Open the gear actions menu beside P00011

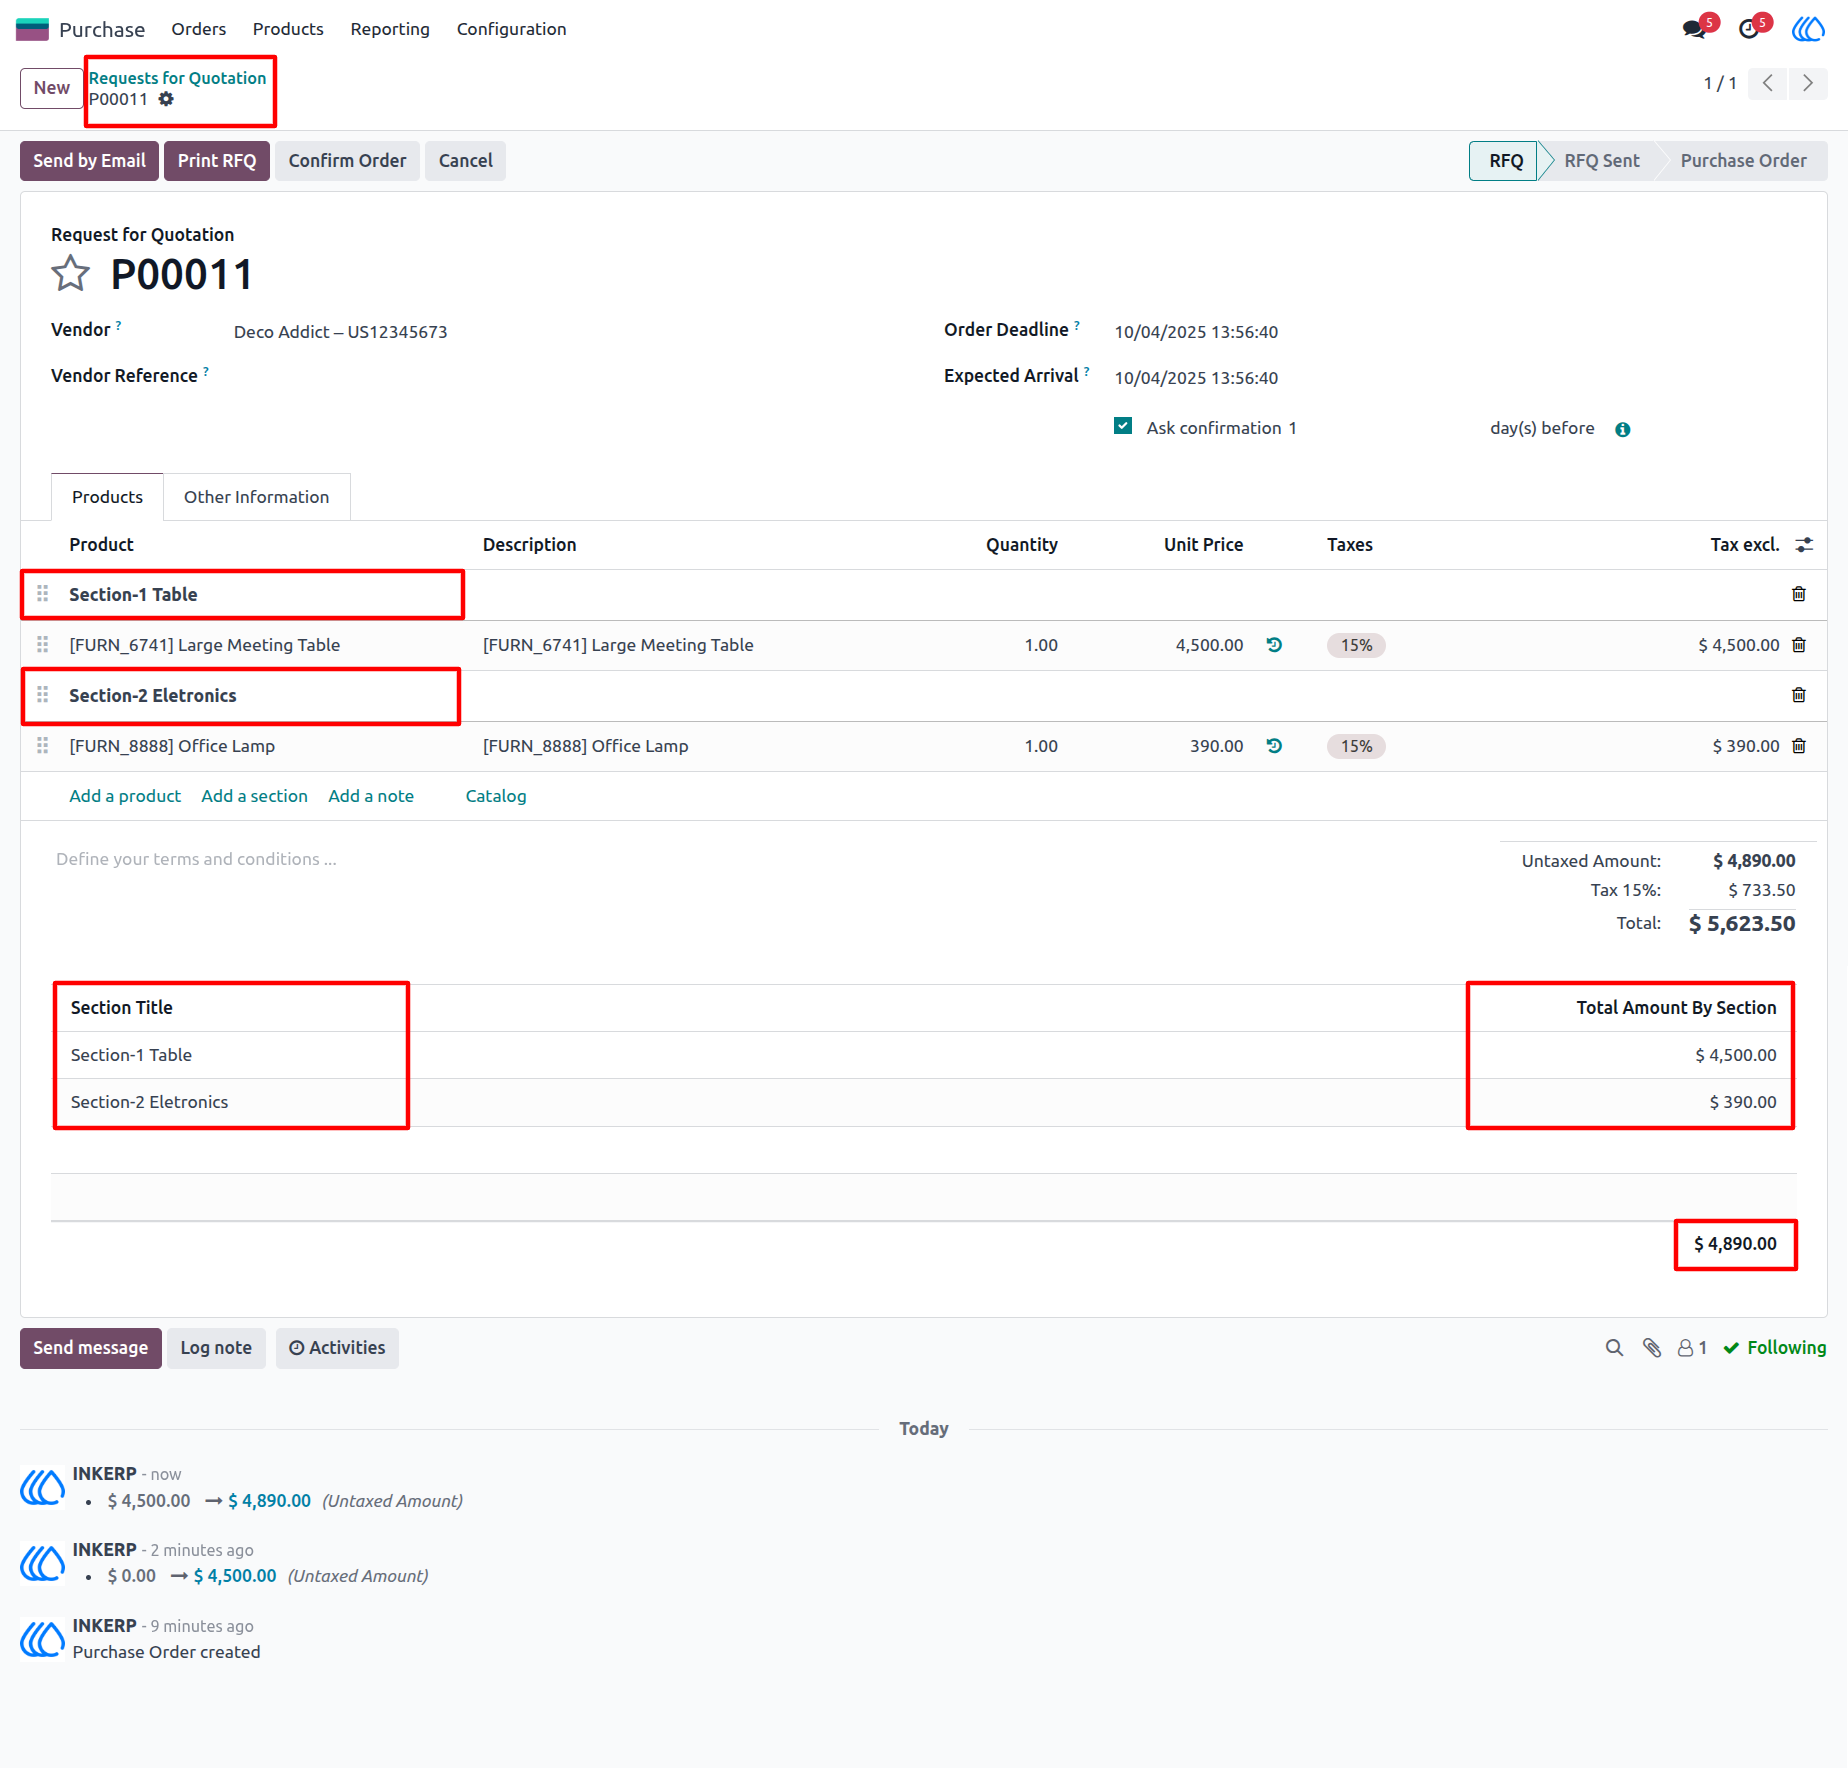coord(166,99)
